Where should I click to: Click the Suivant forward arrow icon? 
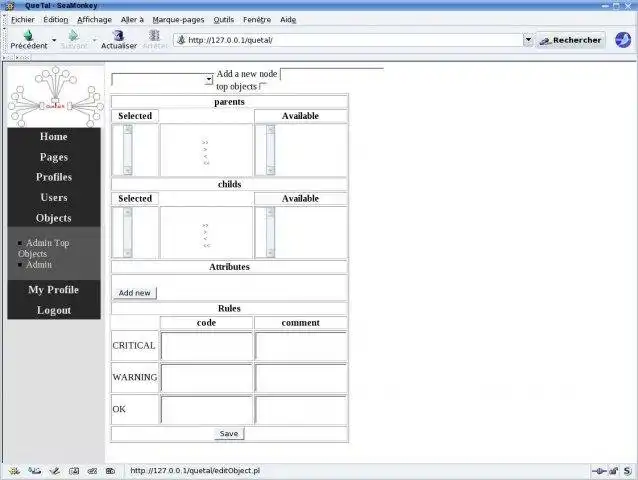point(74,35)
